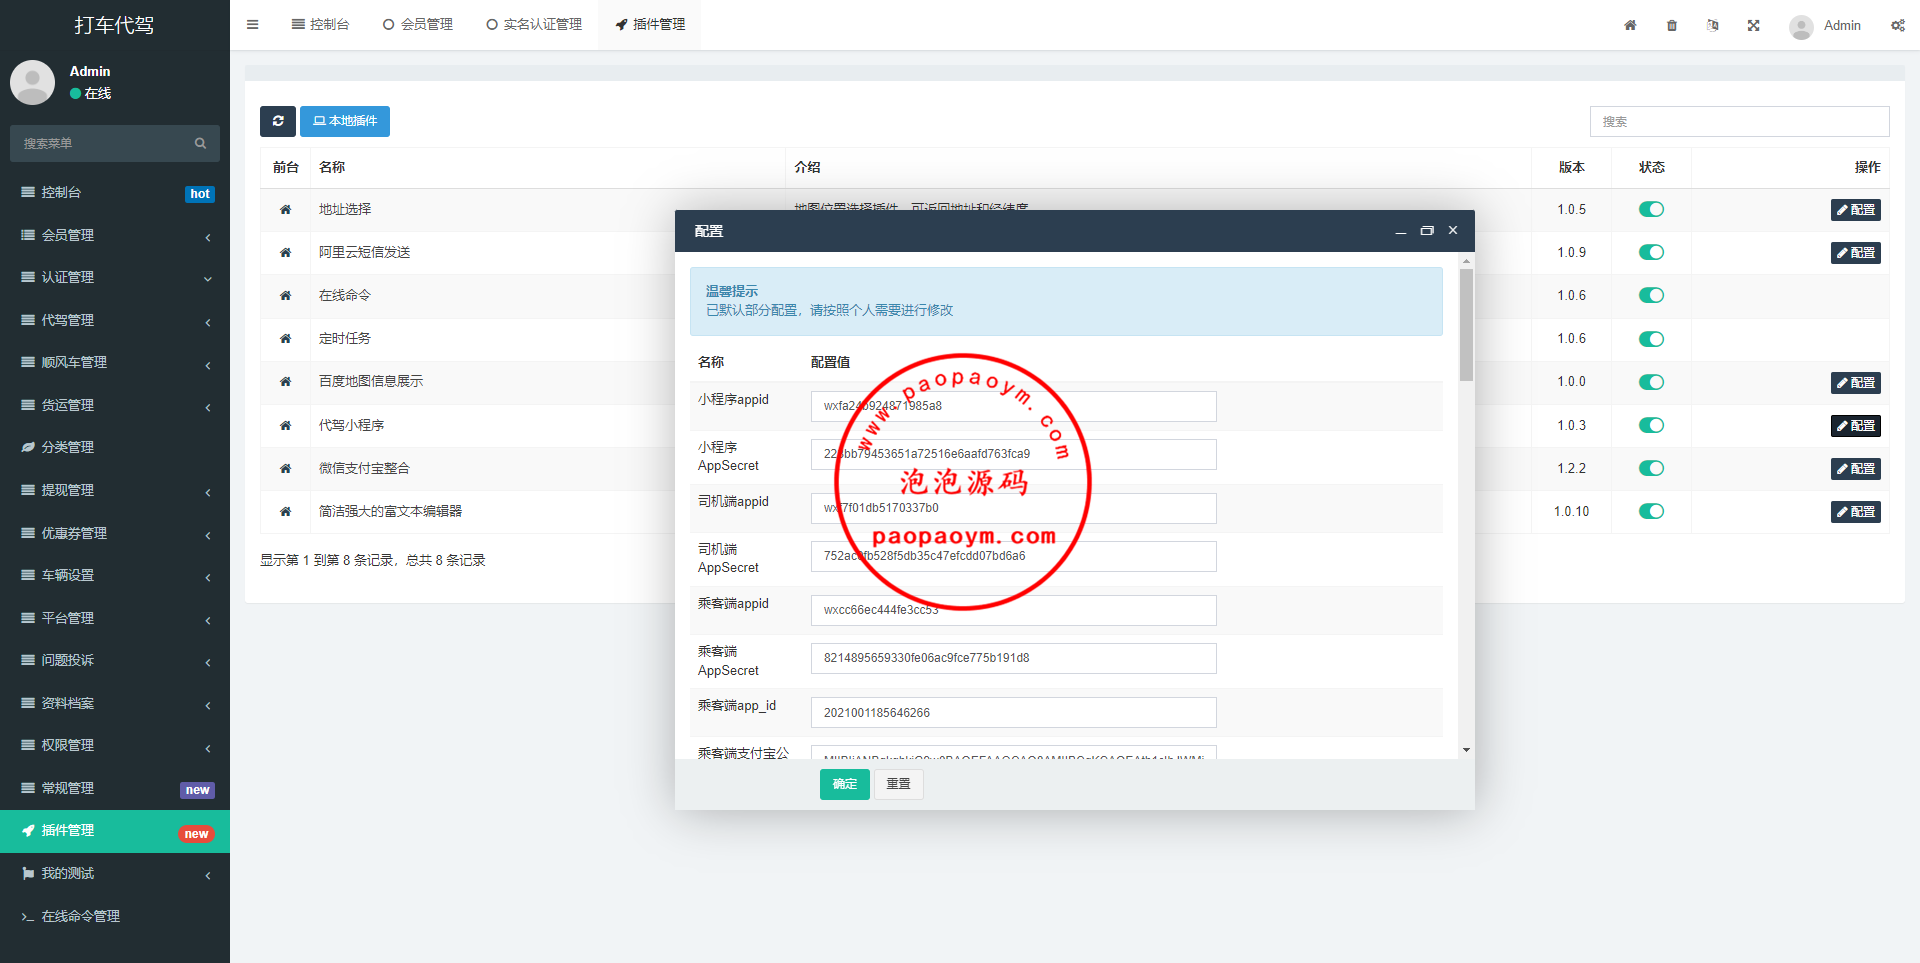Click the refresh icon button above the plugin table

(278, 121)
